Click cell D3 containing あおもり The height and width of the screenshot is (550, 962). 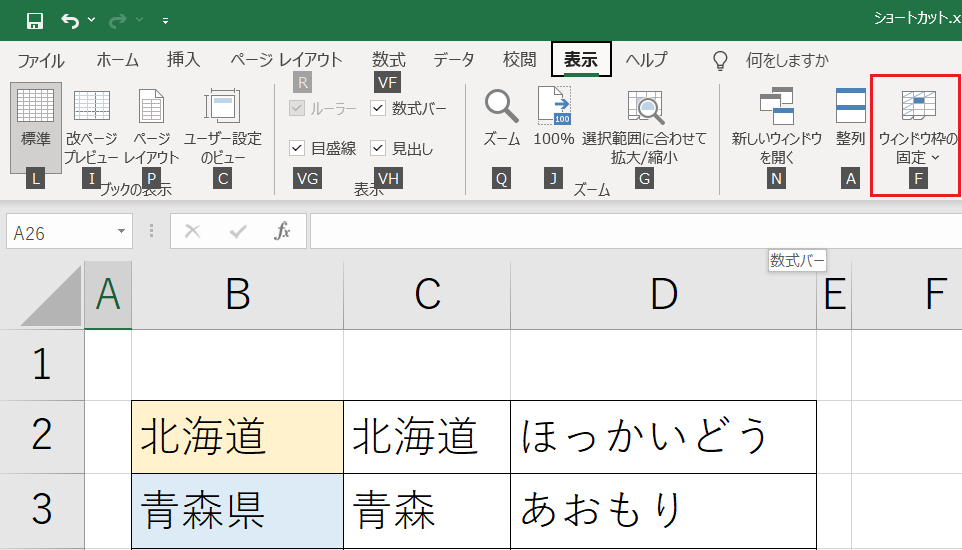[663, 511]
